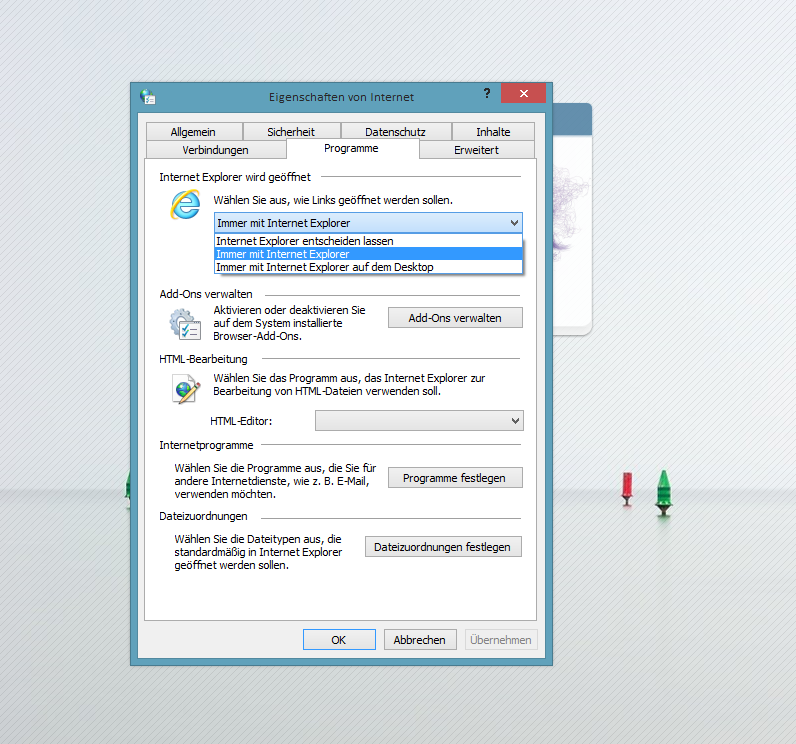The image size is (796, 744).
Task: Click the question mark help button
Action: [487, 93]
